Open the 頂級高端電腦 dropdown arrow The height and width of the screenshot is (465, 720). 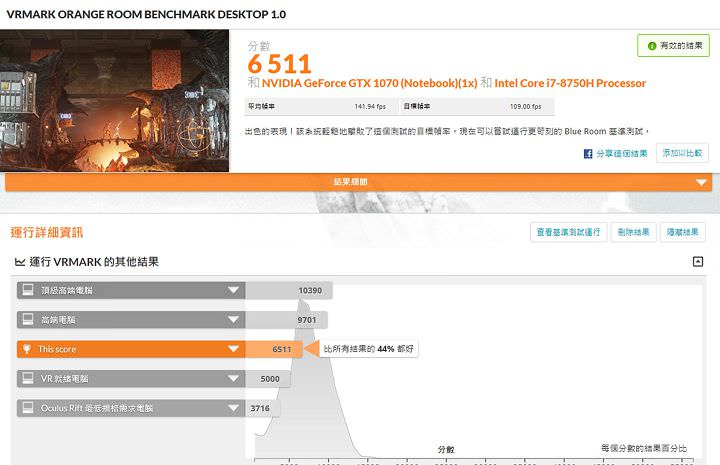[234, 290]
